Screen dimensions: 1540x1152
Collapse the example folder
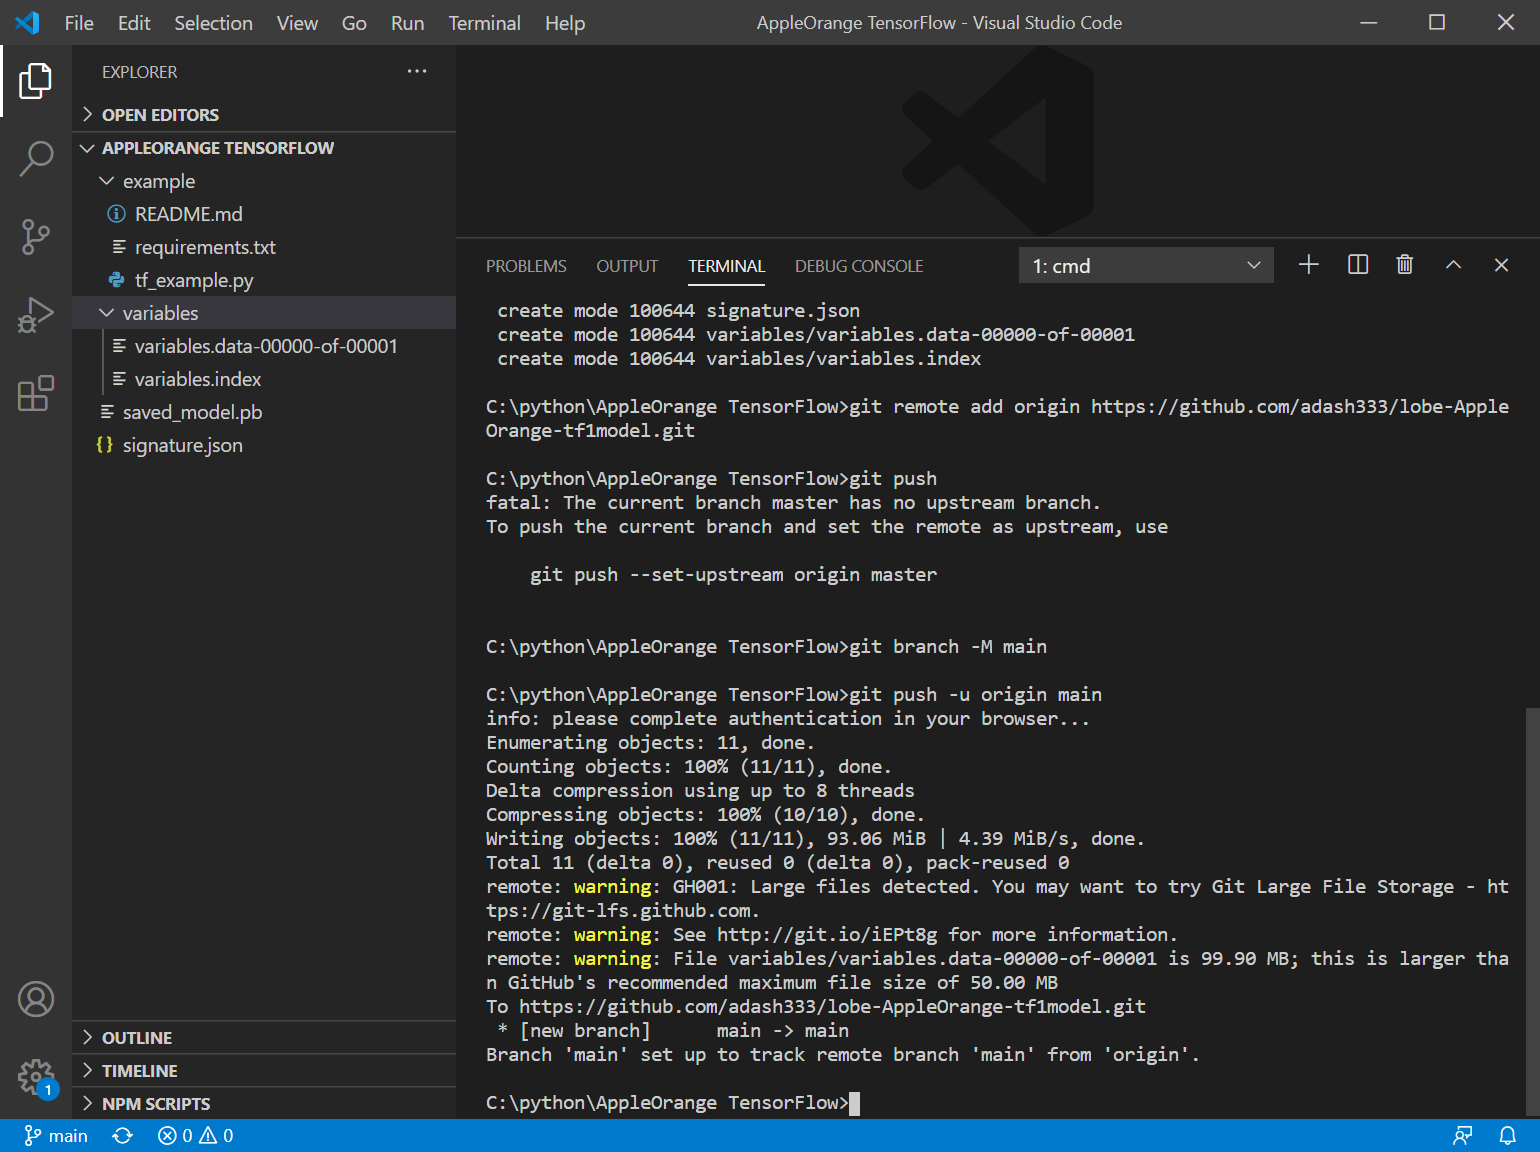point(264,181)
